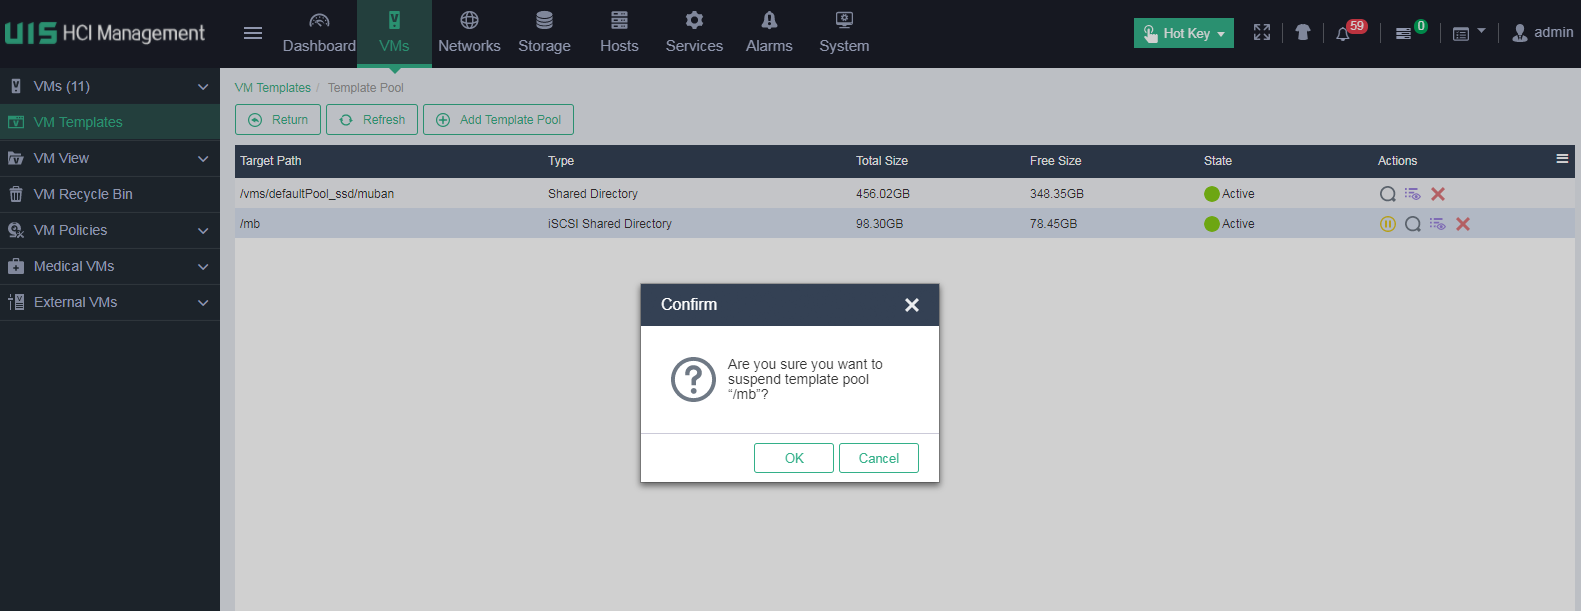Viewport: 1581px width, 611px height.
Task: Click the Free Size column header
Action: [x=1056, y=161]
